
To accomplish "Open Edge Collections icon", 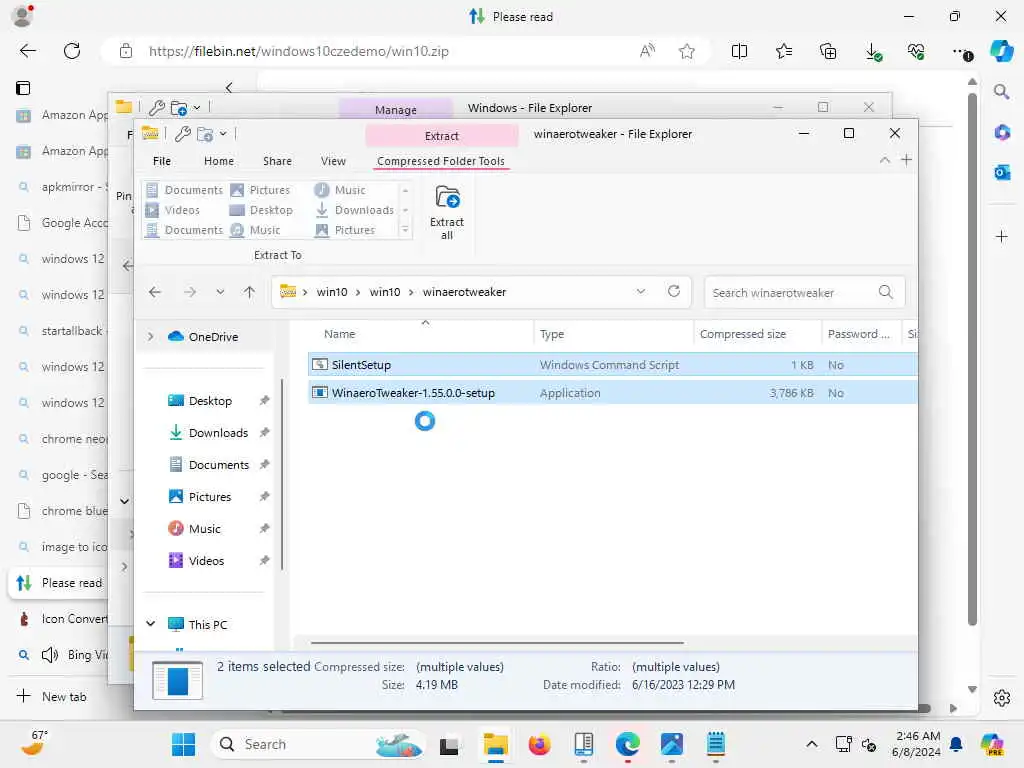I will [x=827, y=51].
